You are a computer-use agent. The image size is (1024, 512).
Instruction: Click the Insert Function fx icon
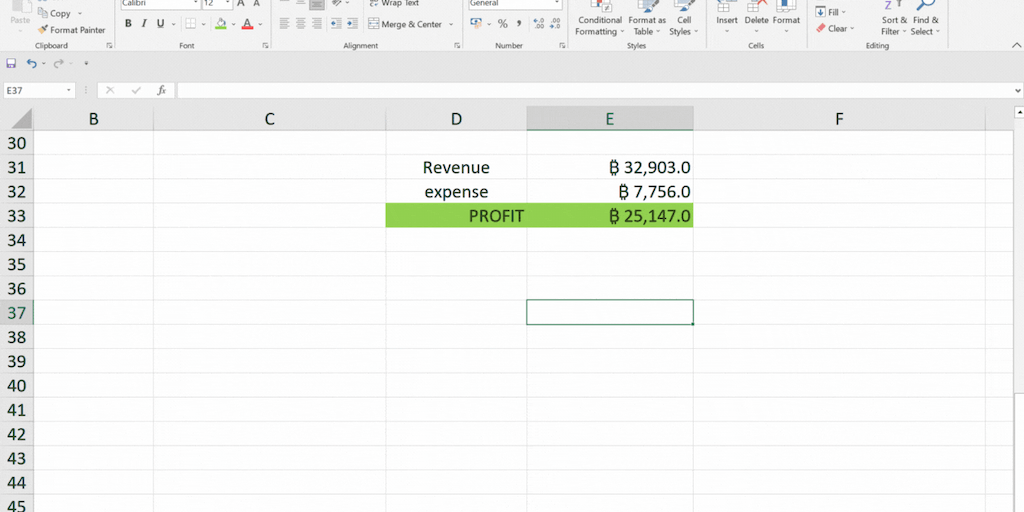point(161,90)
